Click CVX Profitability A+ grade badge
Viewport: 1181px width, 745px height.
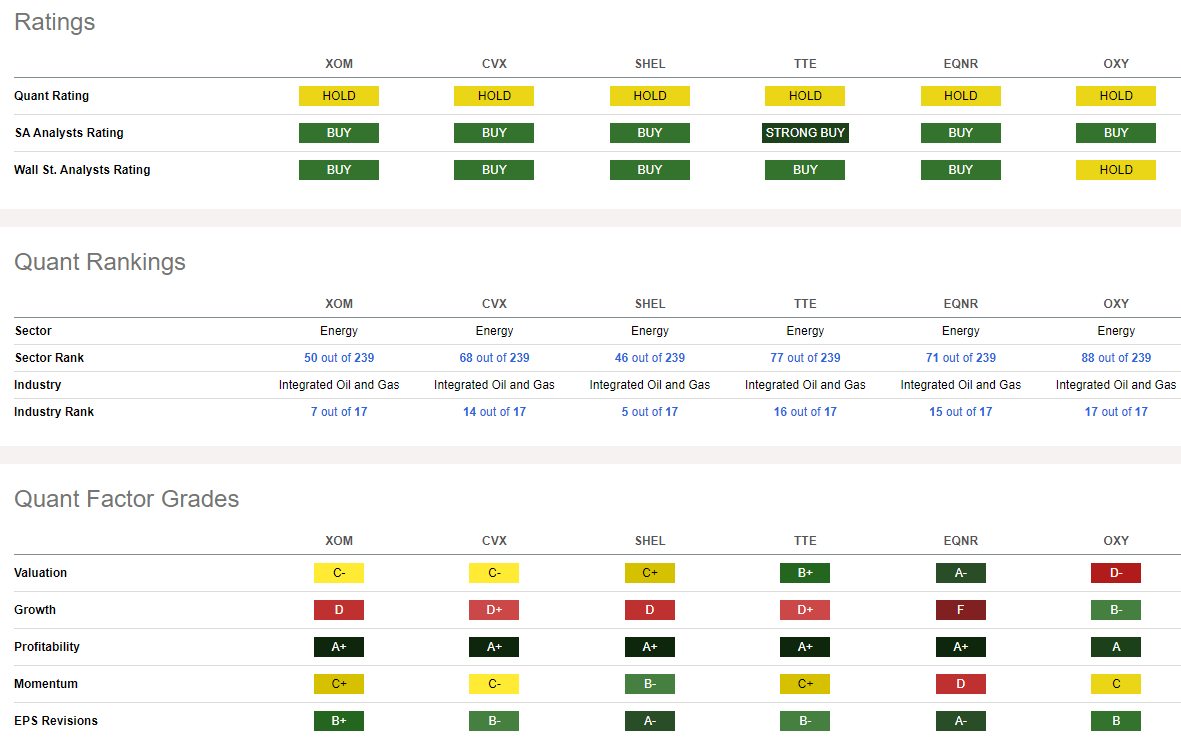494,646
